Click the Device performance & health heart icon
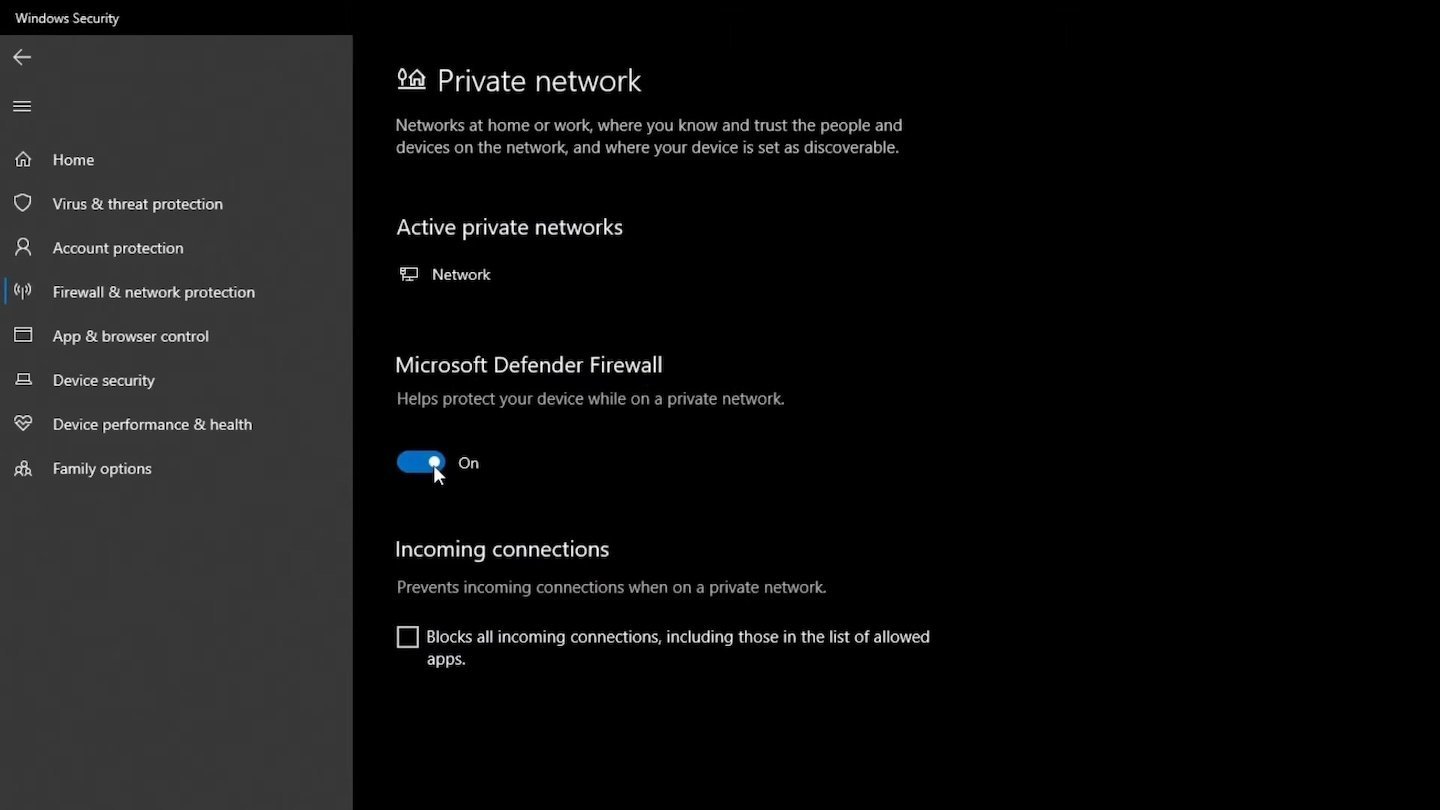The height and width of the screenshot is (810, 1440). (23, 424)
